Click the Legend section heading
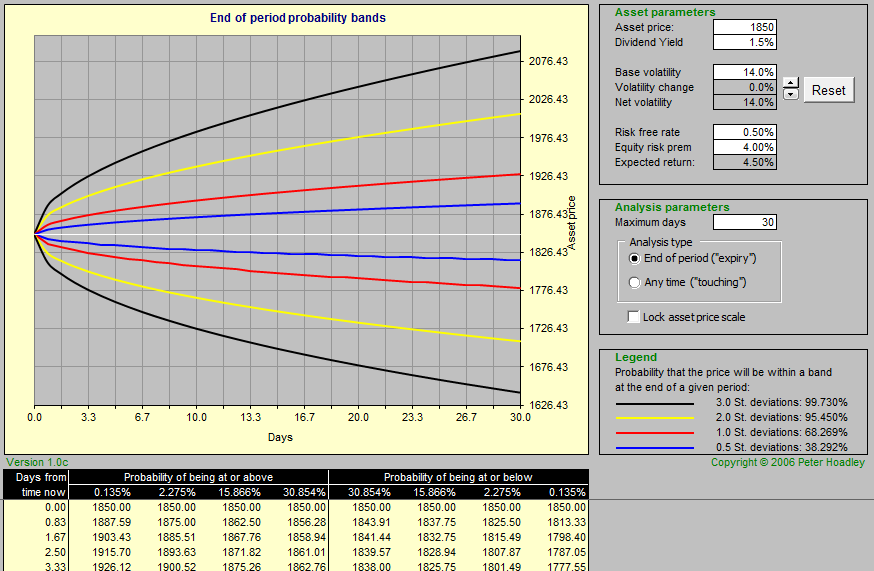 (635, 357)
